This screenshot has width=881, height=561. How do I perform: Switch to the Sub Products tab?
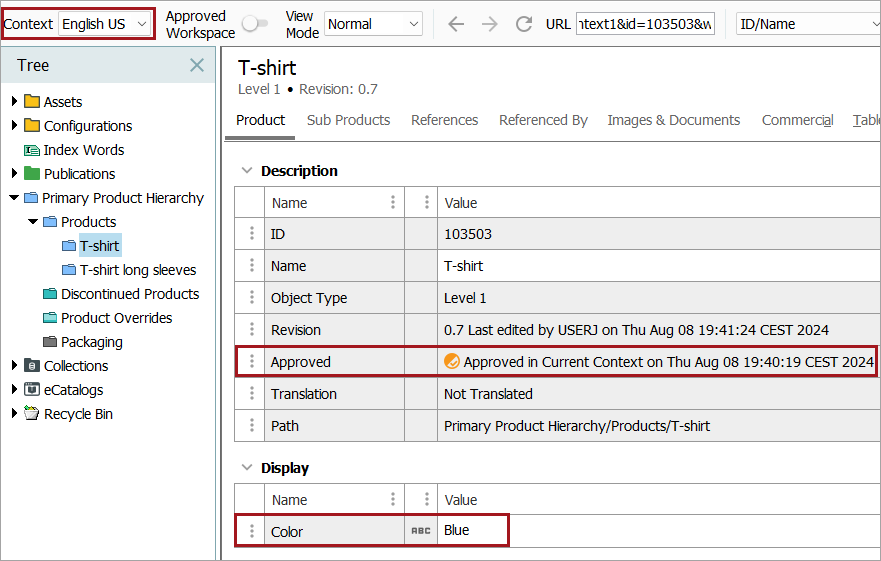click(348, 120)
